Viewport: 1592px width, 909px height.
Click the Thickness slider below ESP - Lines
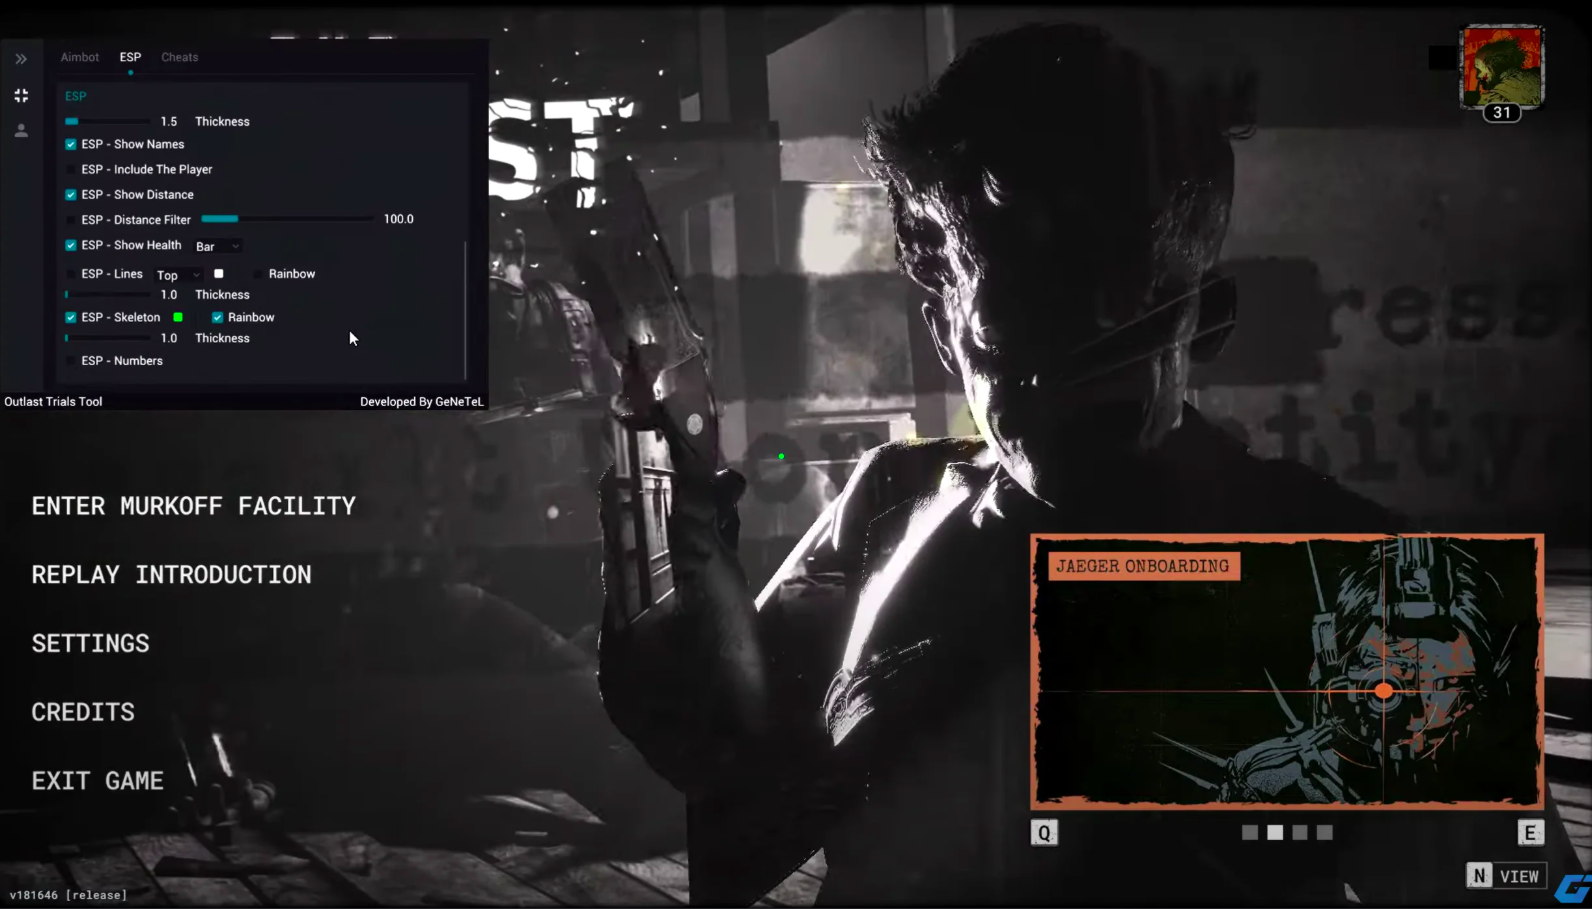click(107, 295)
